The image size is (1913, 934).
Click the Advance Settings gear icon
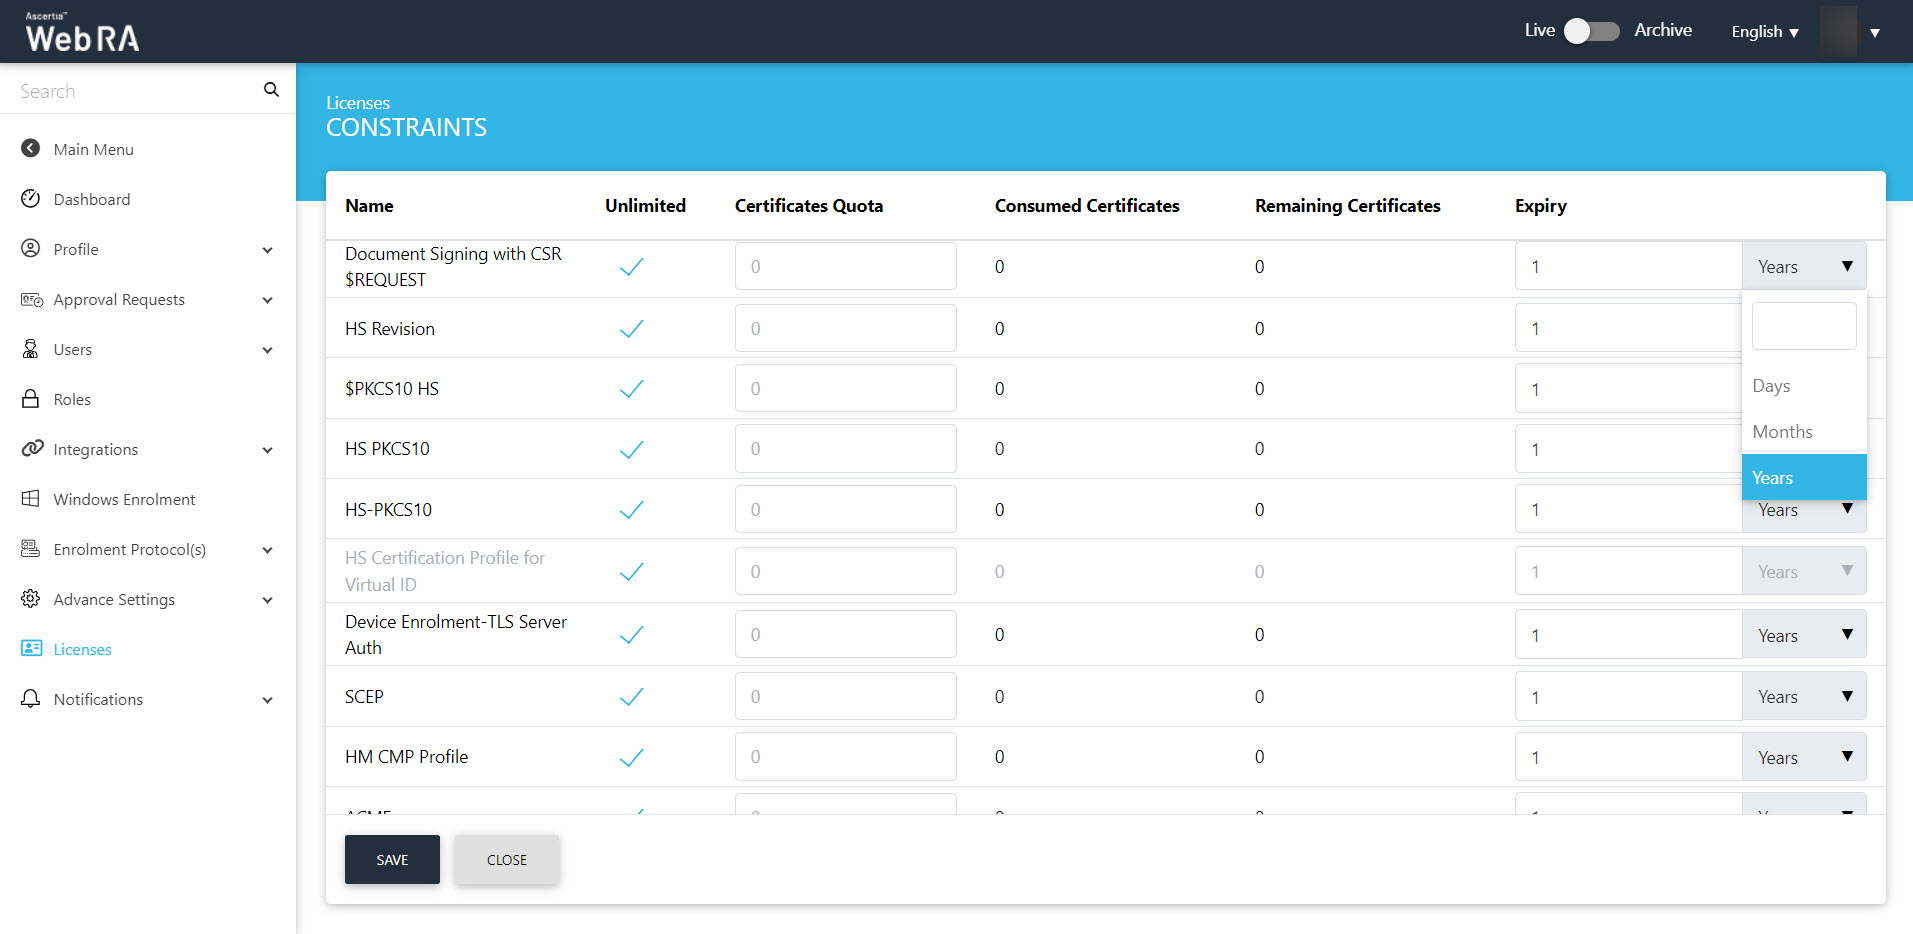click(31, 599)
